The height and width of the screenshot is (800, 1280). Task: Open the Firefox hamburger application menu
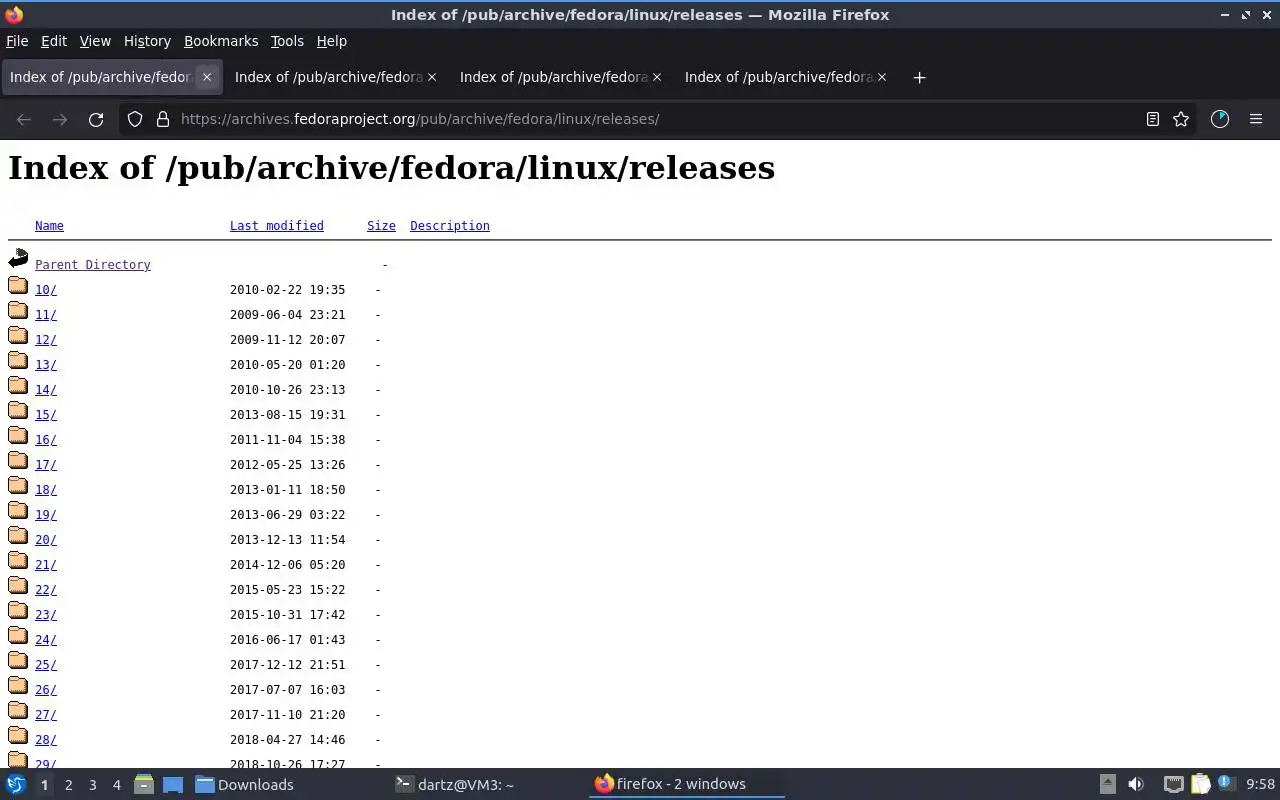coord(1256,119)
